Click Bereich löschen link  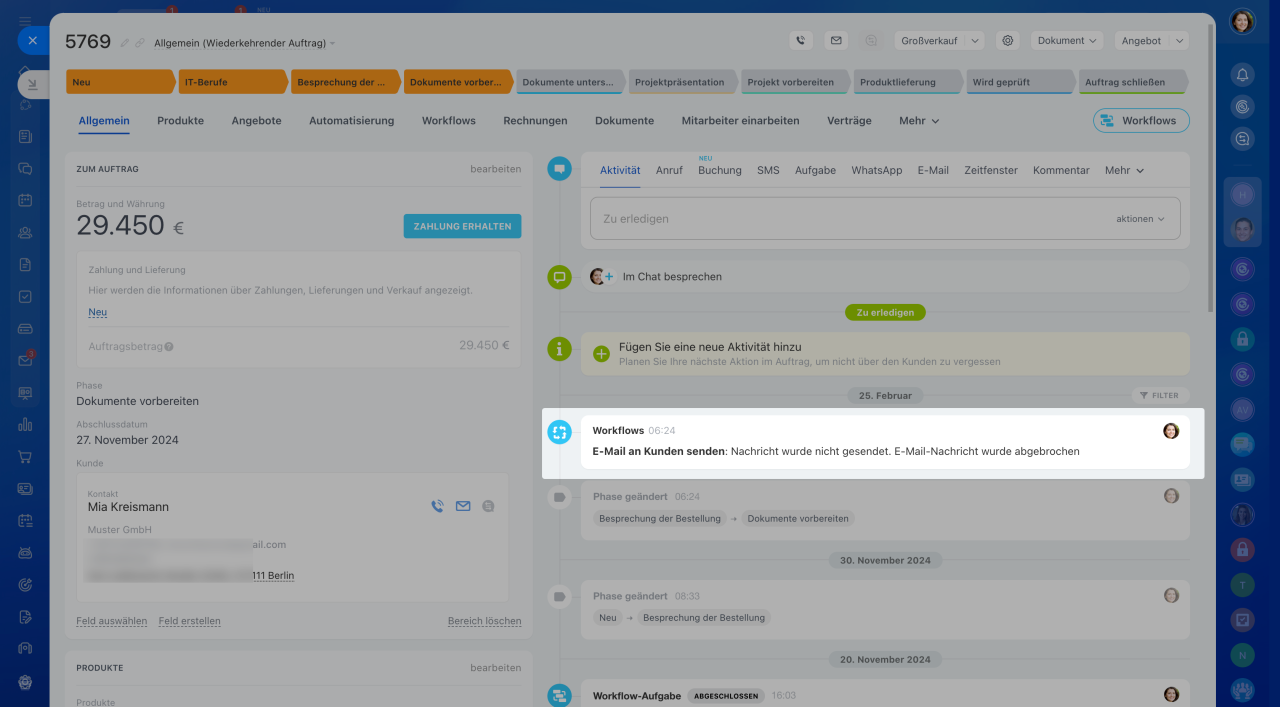[484, 621]
